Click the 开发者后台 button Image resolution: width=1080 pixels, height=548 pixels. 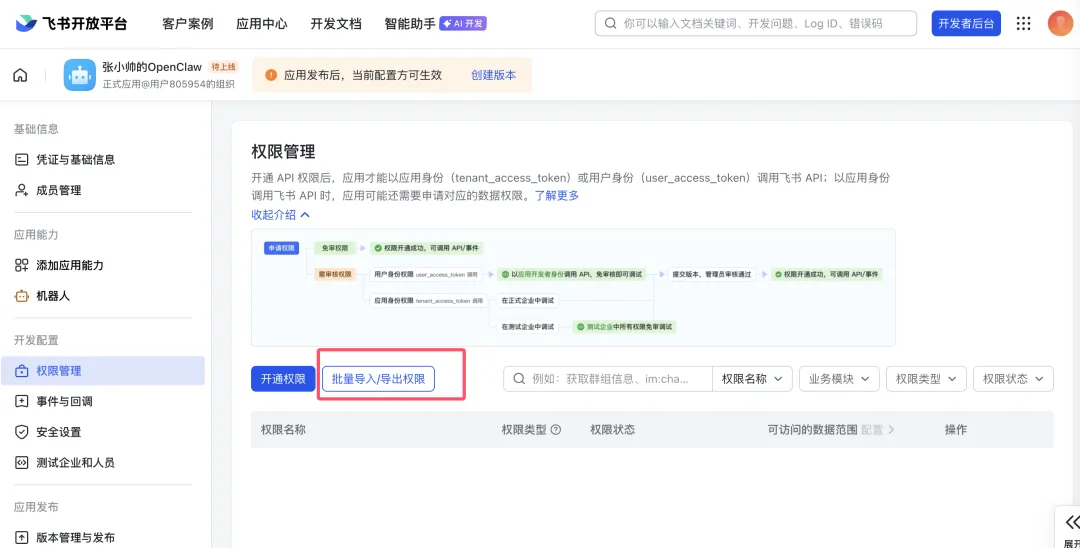(x=966, y=23)
